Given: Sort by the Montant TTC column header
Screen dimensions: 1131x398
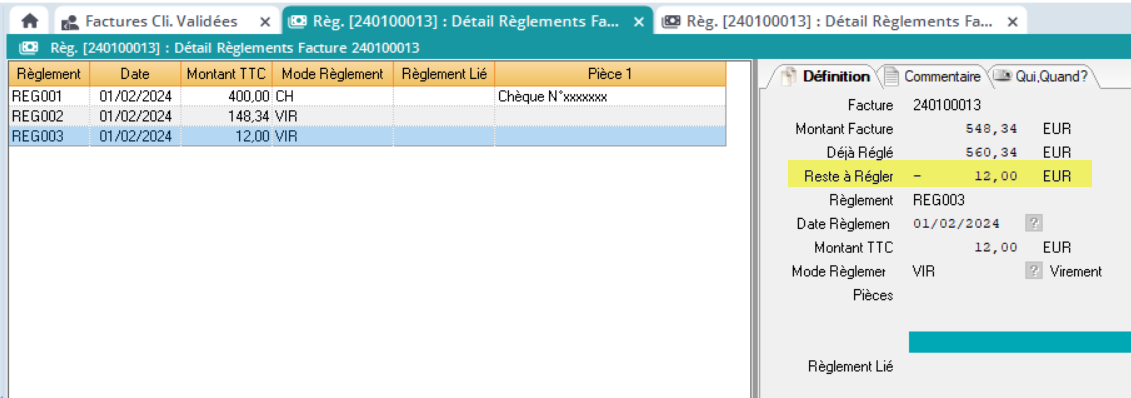Looking at the screenshot, I should pos(226,74).
